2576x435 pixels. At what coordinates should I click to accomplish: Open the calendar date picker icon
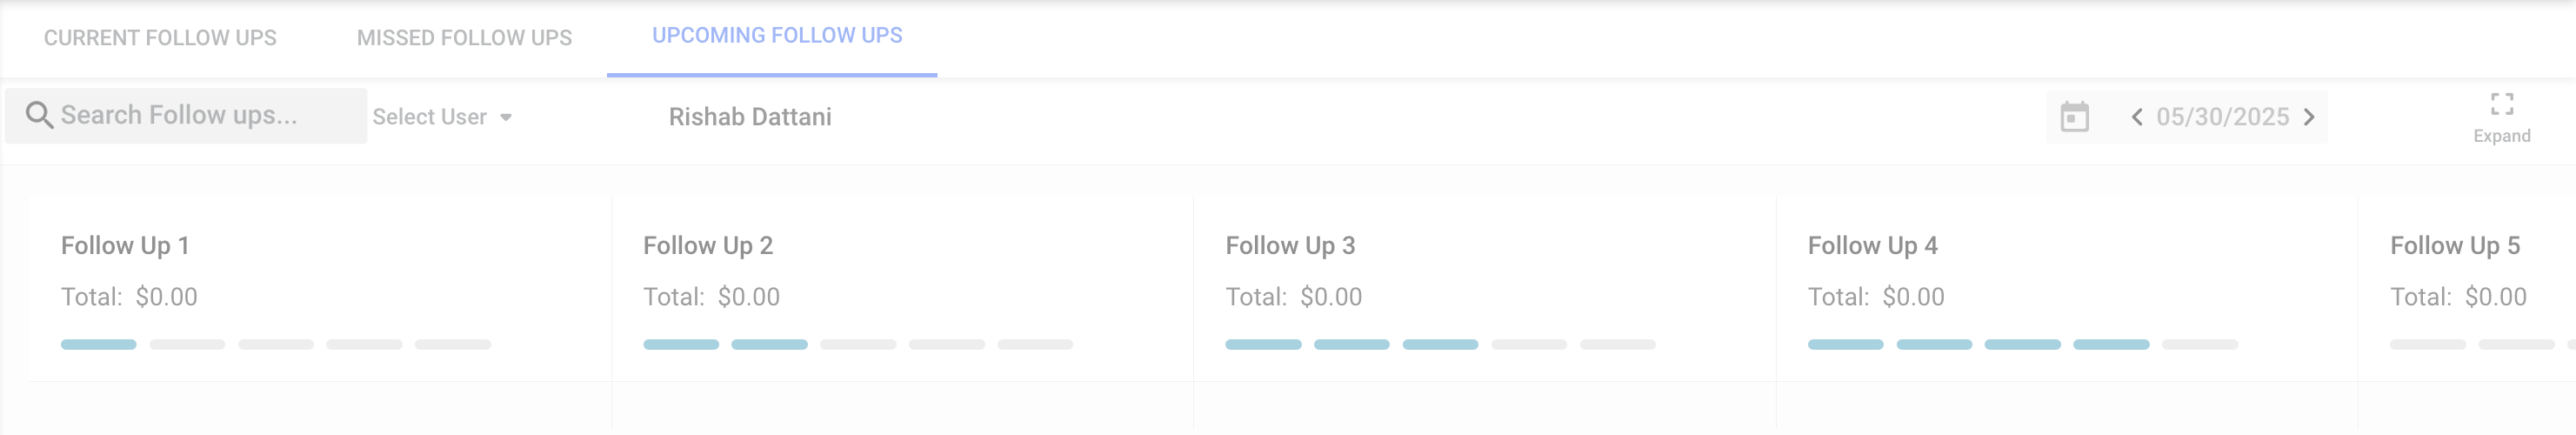2074,117
